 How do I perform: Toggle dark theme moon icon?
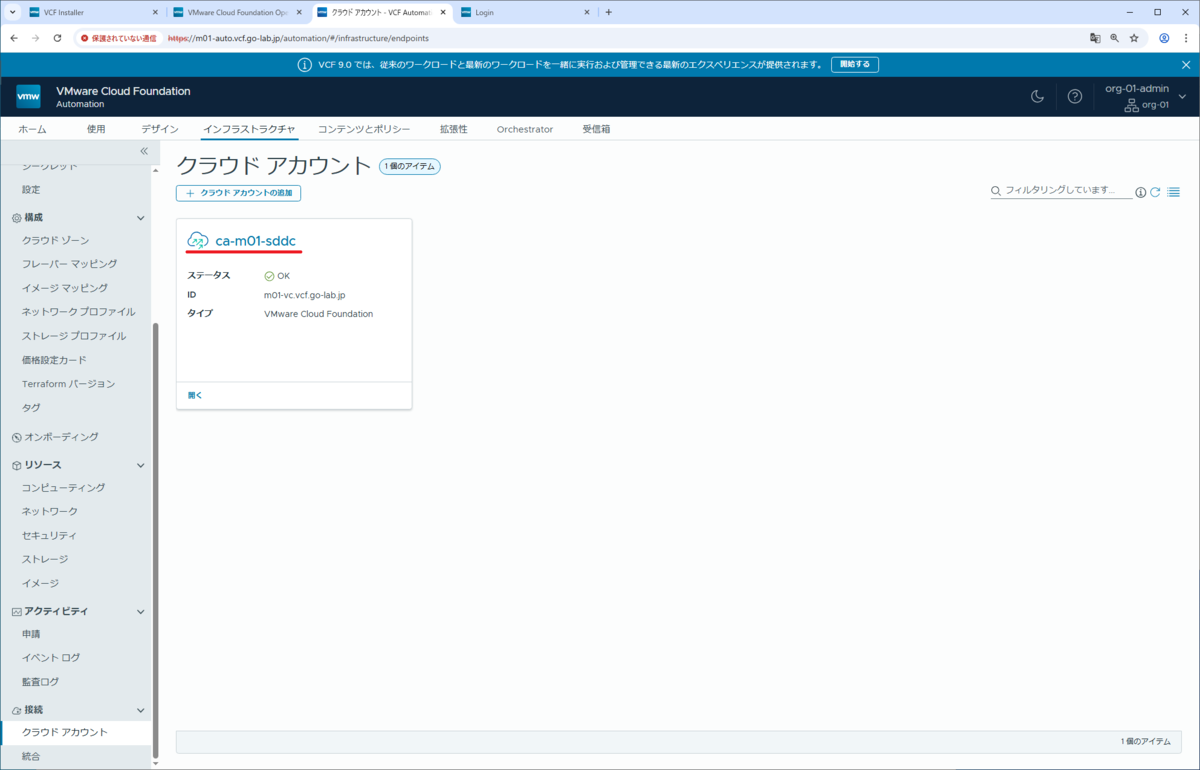coord(1037,96)
